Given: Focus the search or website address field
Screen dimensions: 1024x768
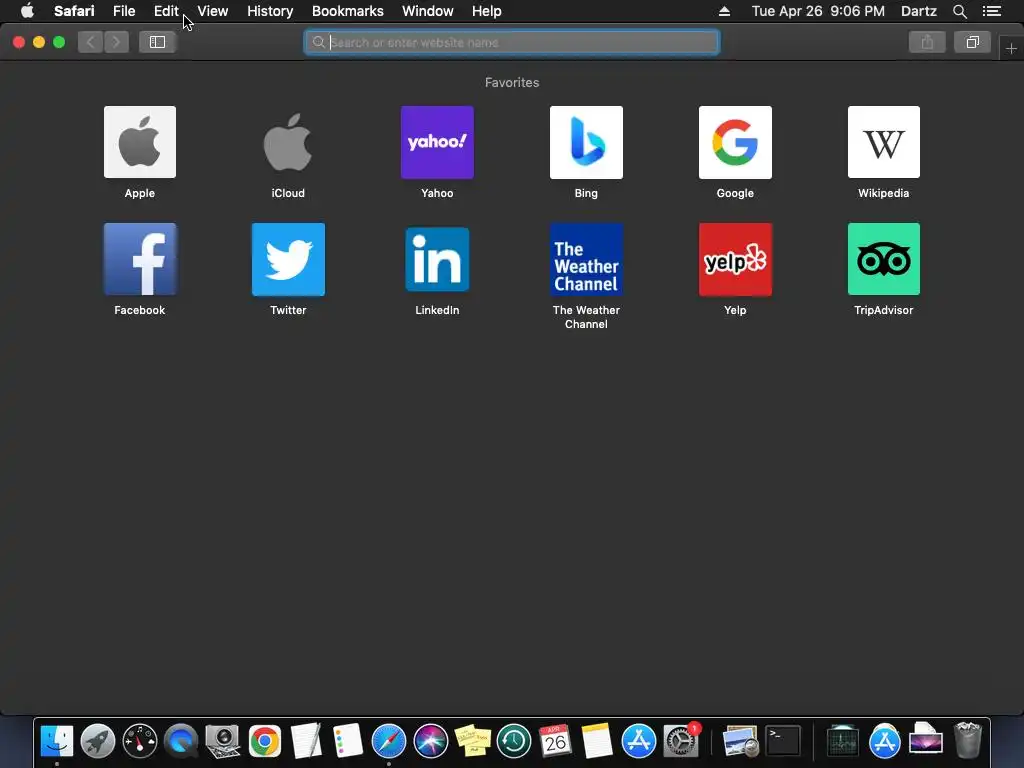Looking at the screenshot, I should click(x=512, y=42).
